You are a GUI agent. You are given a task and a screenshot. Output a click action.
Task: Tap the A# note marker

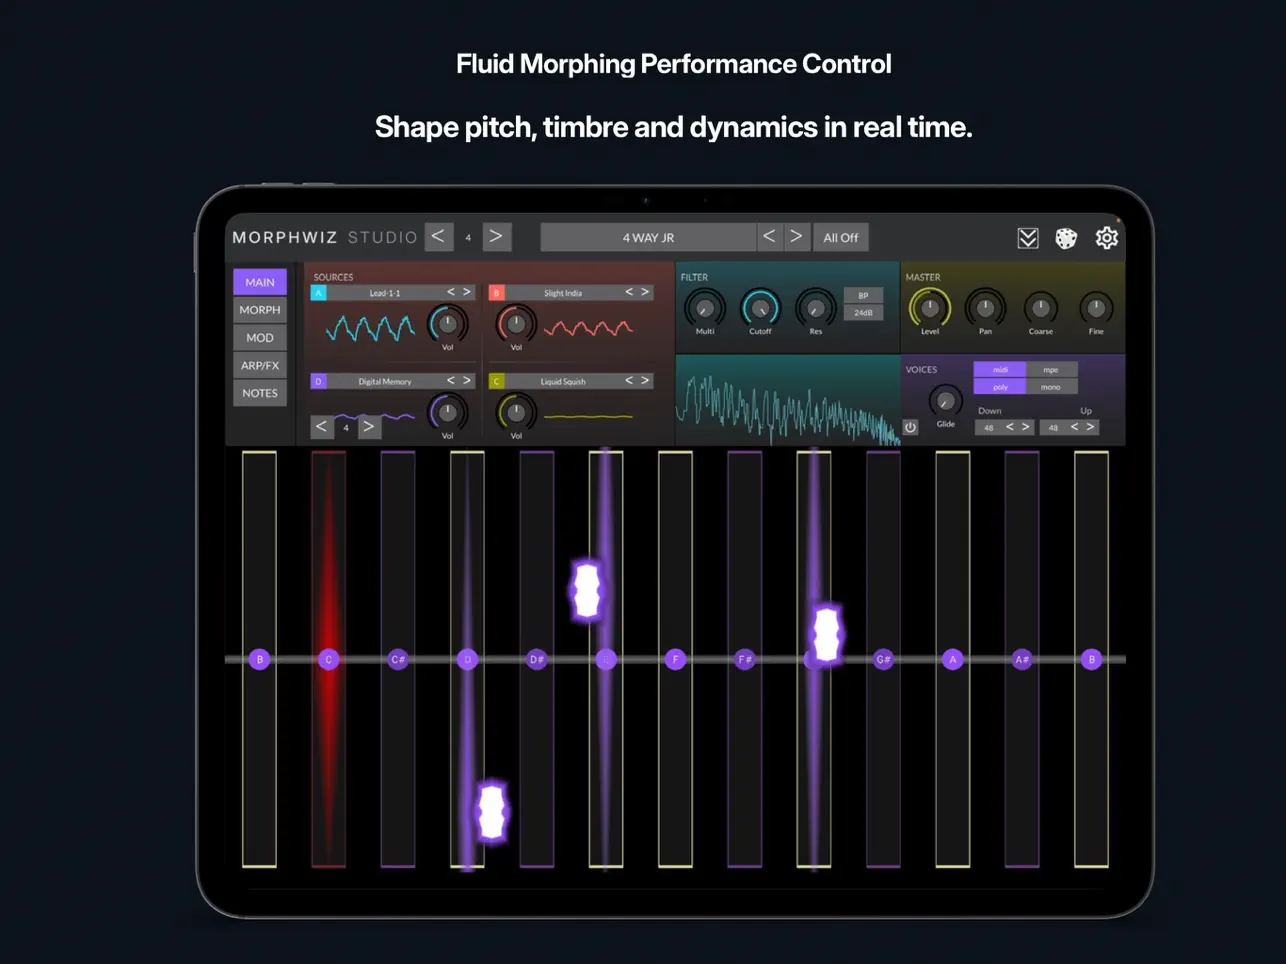click(x=1022, y=659)
